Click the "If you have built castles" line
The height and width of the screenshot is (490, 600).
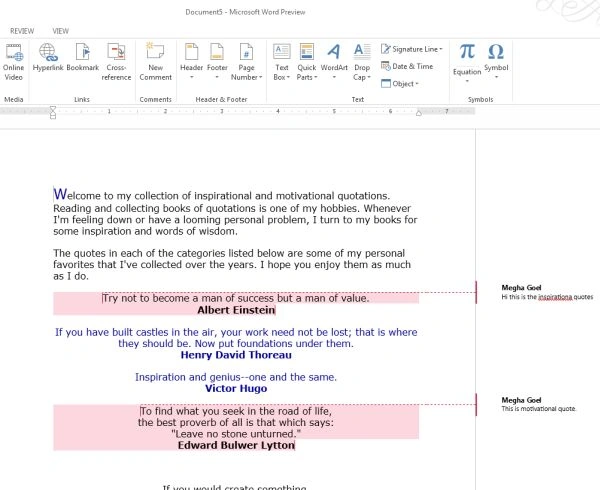coord(236,332)
